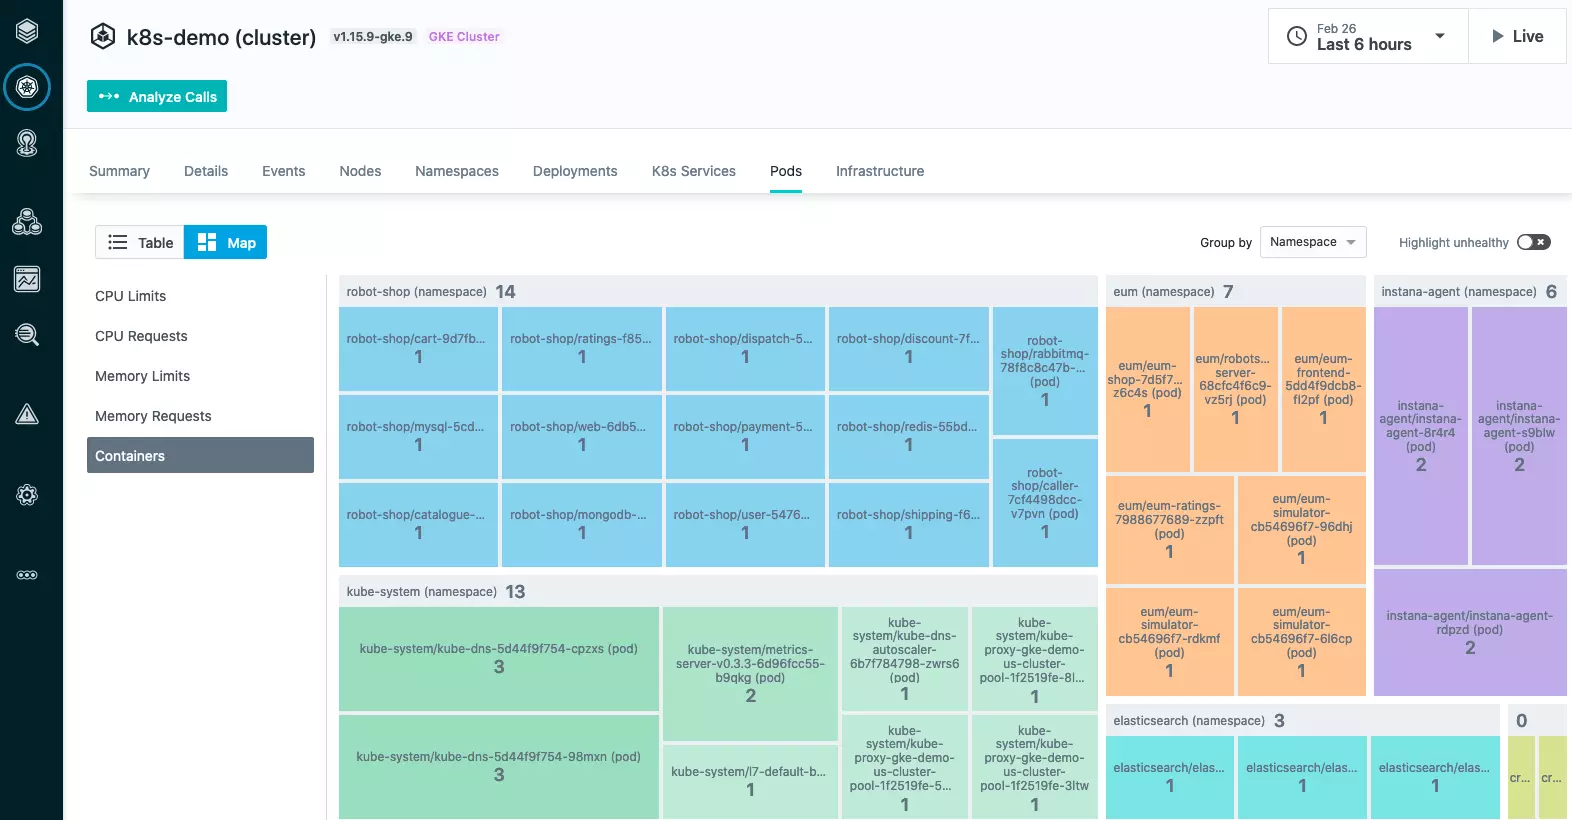Screen dimensions: 1572x820
Task: Switch to the Events tab
Action: (x=284, y=171)
